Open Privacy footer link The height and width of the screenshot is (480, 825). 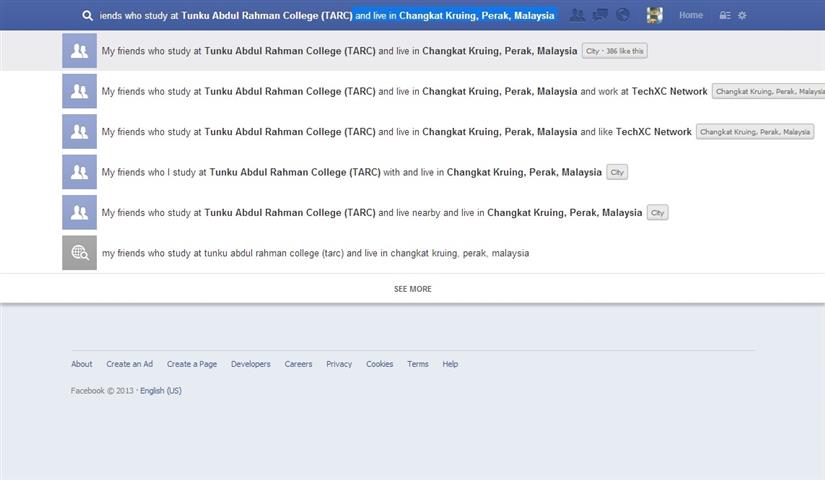click(x=339, y=364)
